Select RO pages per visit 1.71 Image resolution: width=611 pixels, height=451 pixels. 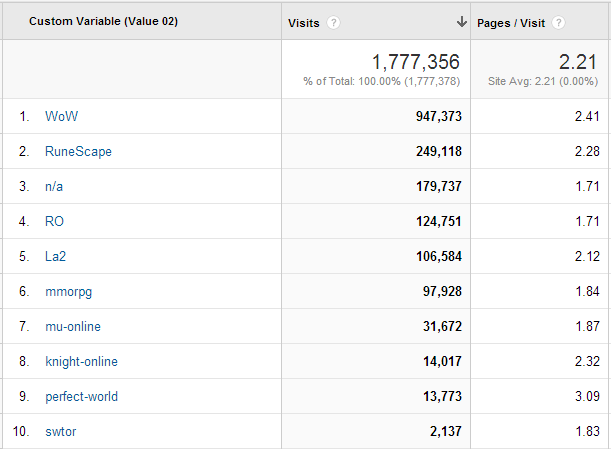coord(588,221)
